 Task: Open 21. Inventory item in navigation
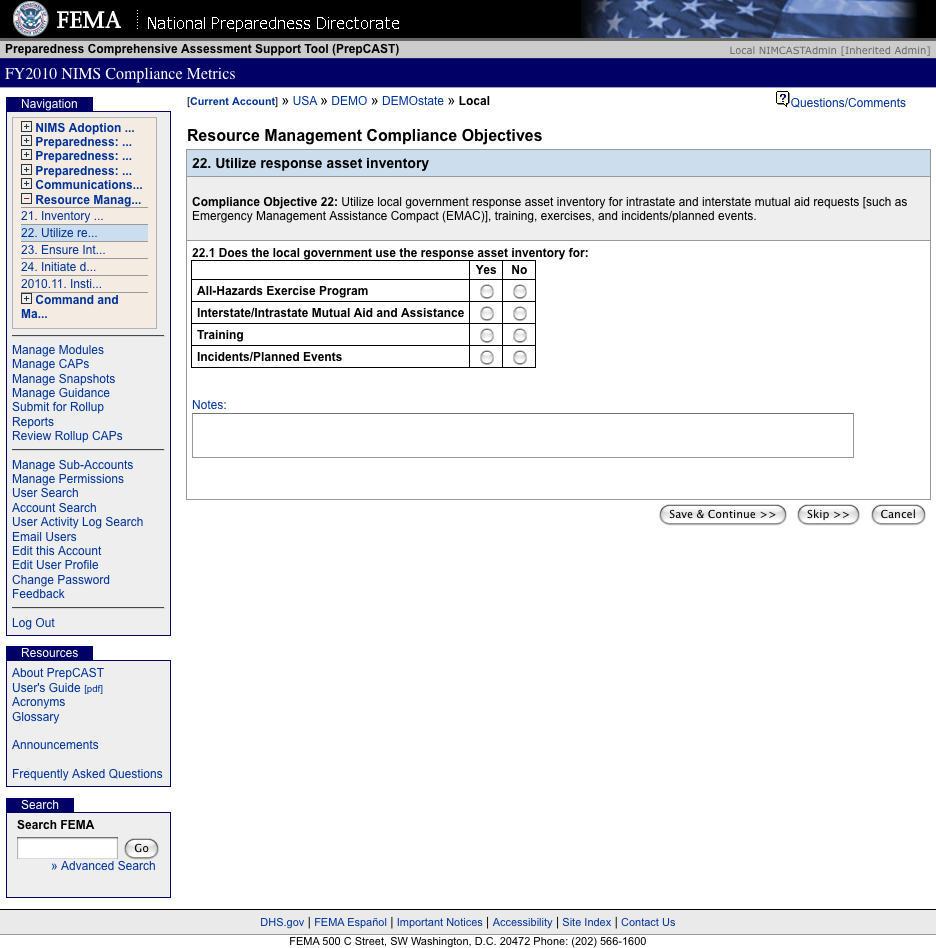coord(62,216)
